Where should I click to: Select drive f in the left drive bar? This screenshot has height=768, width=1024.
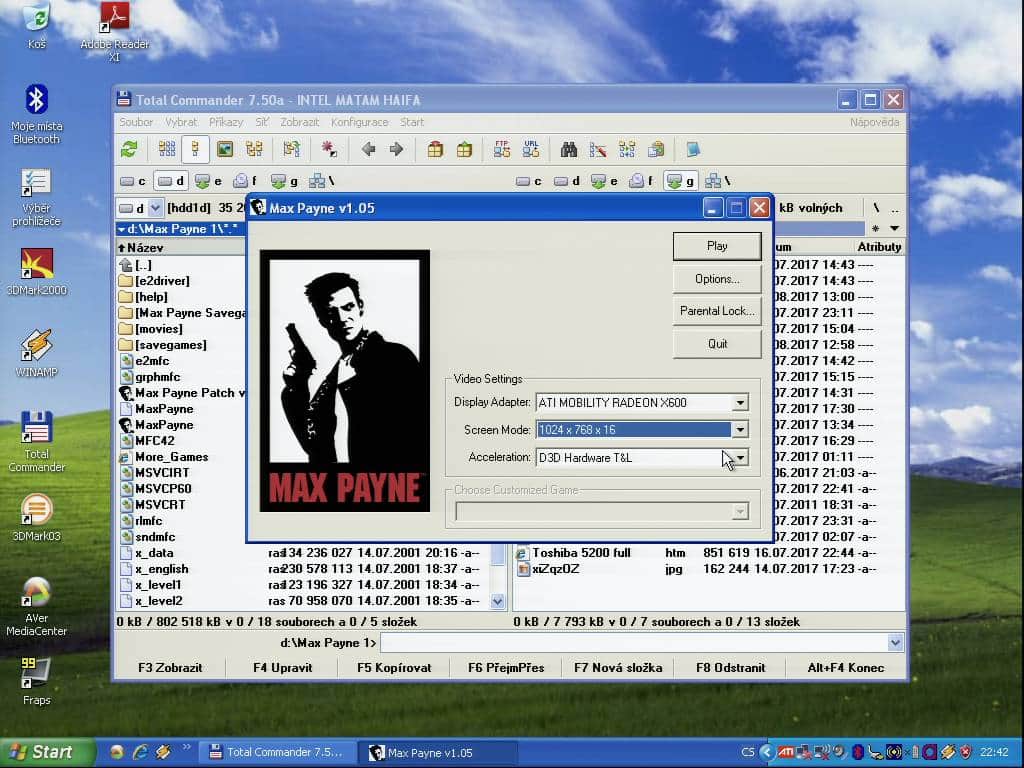tap(246, 181)
